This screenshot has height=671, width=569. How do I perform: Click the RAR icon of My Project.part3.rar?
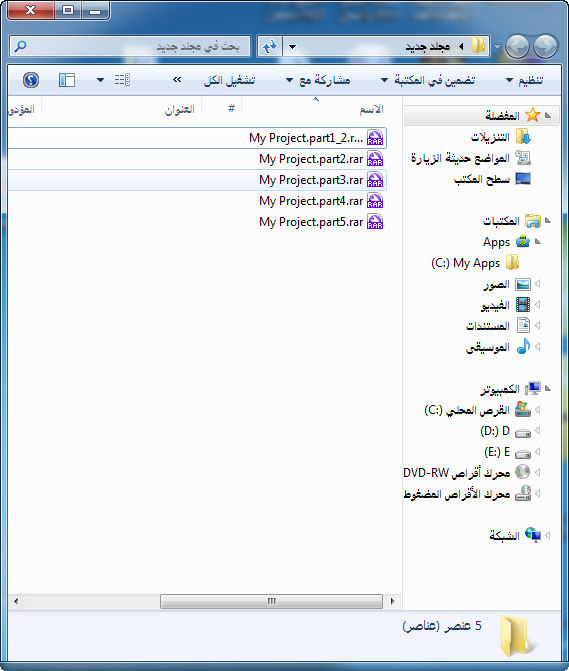(x=375, y=180)
